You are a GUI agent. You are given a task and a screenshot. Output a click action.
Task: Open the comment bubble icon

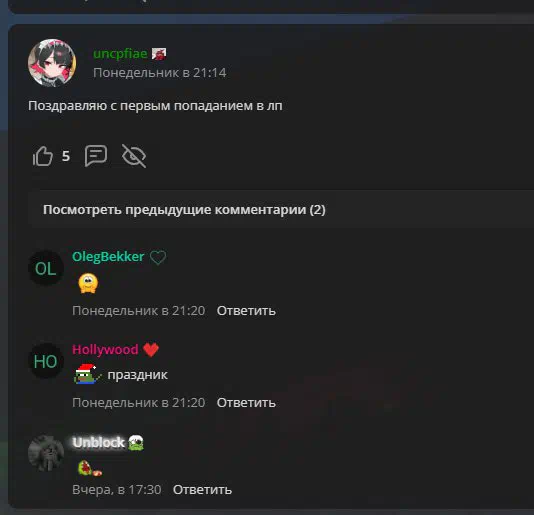click(96, 156)
